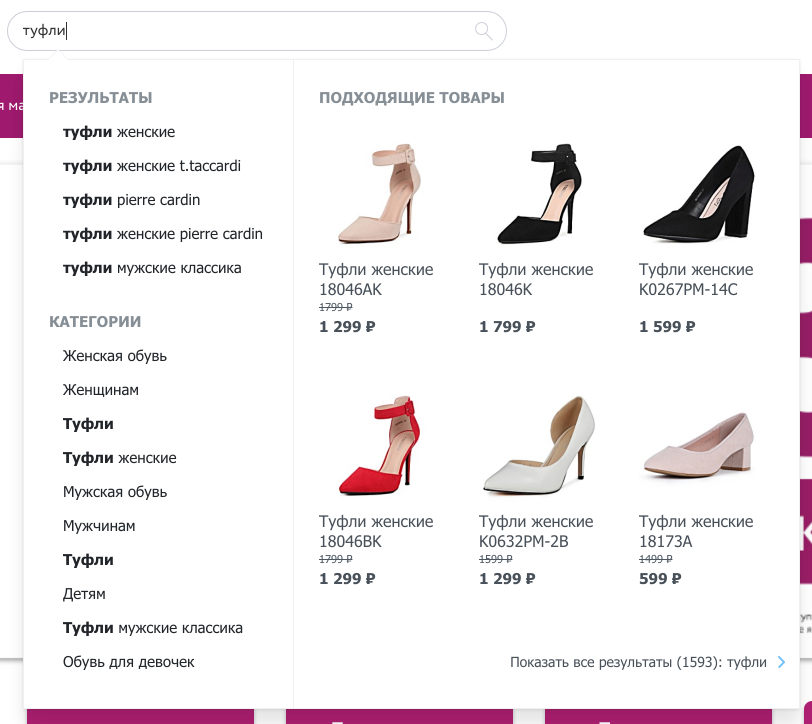Screen dimensions: 812x724
Task: Click into the search field containing туфли
Action: [250, 31]
